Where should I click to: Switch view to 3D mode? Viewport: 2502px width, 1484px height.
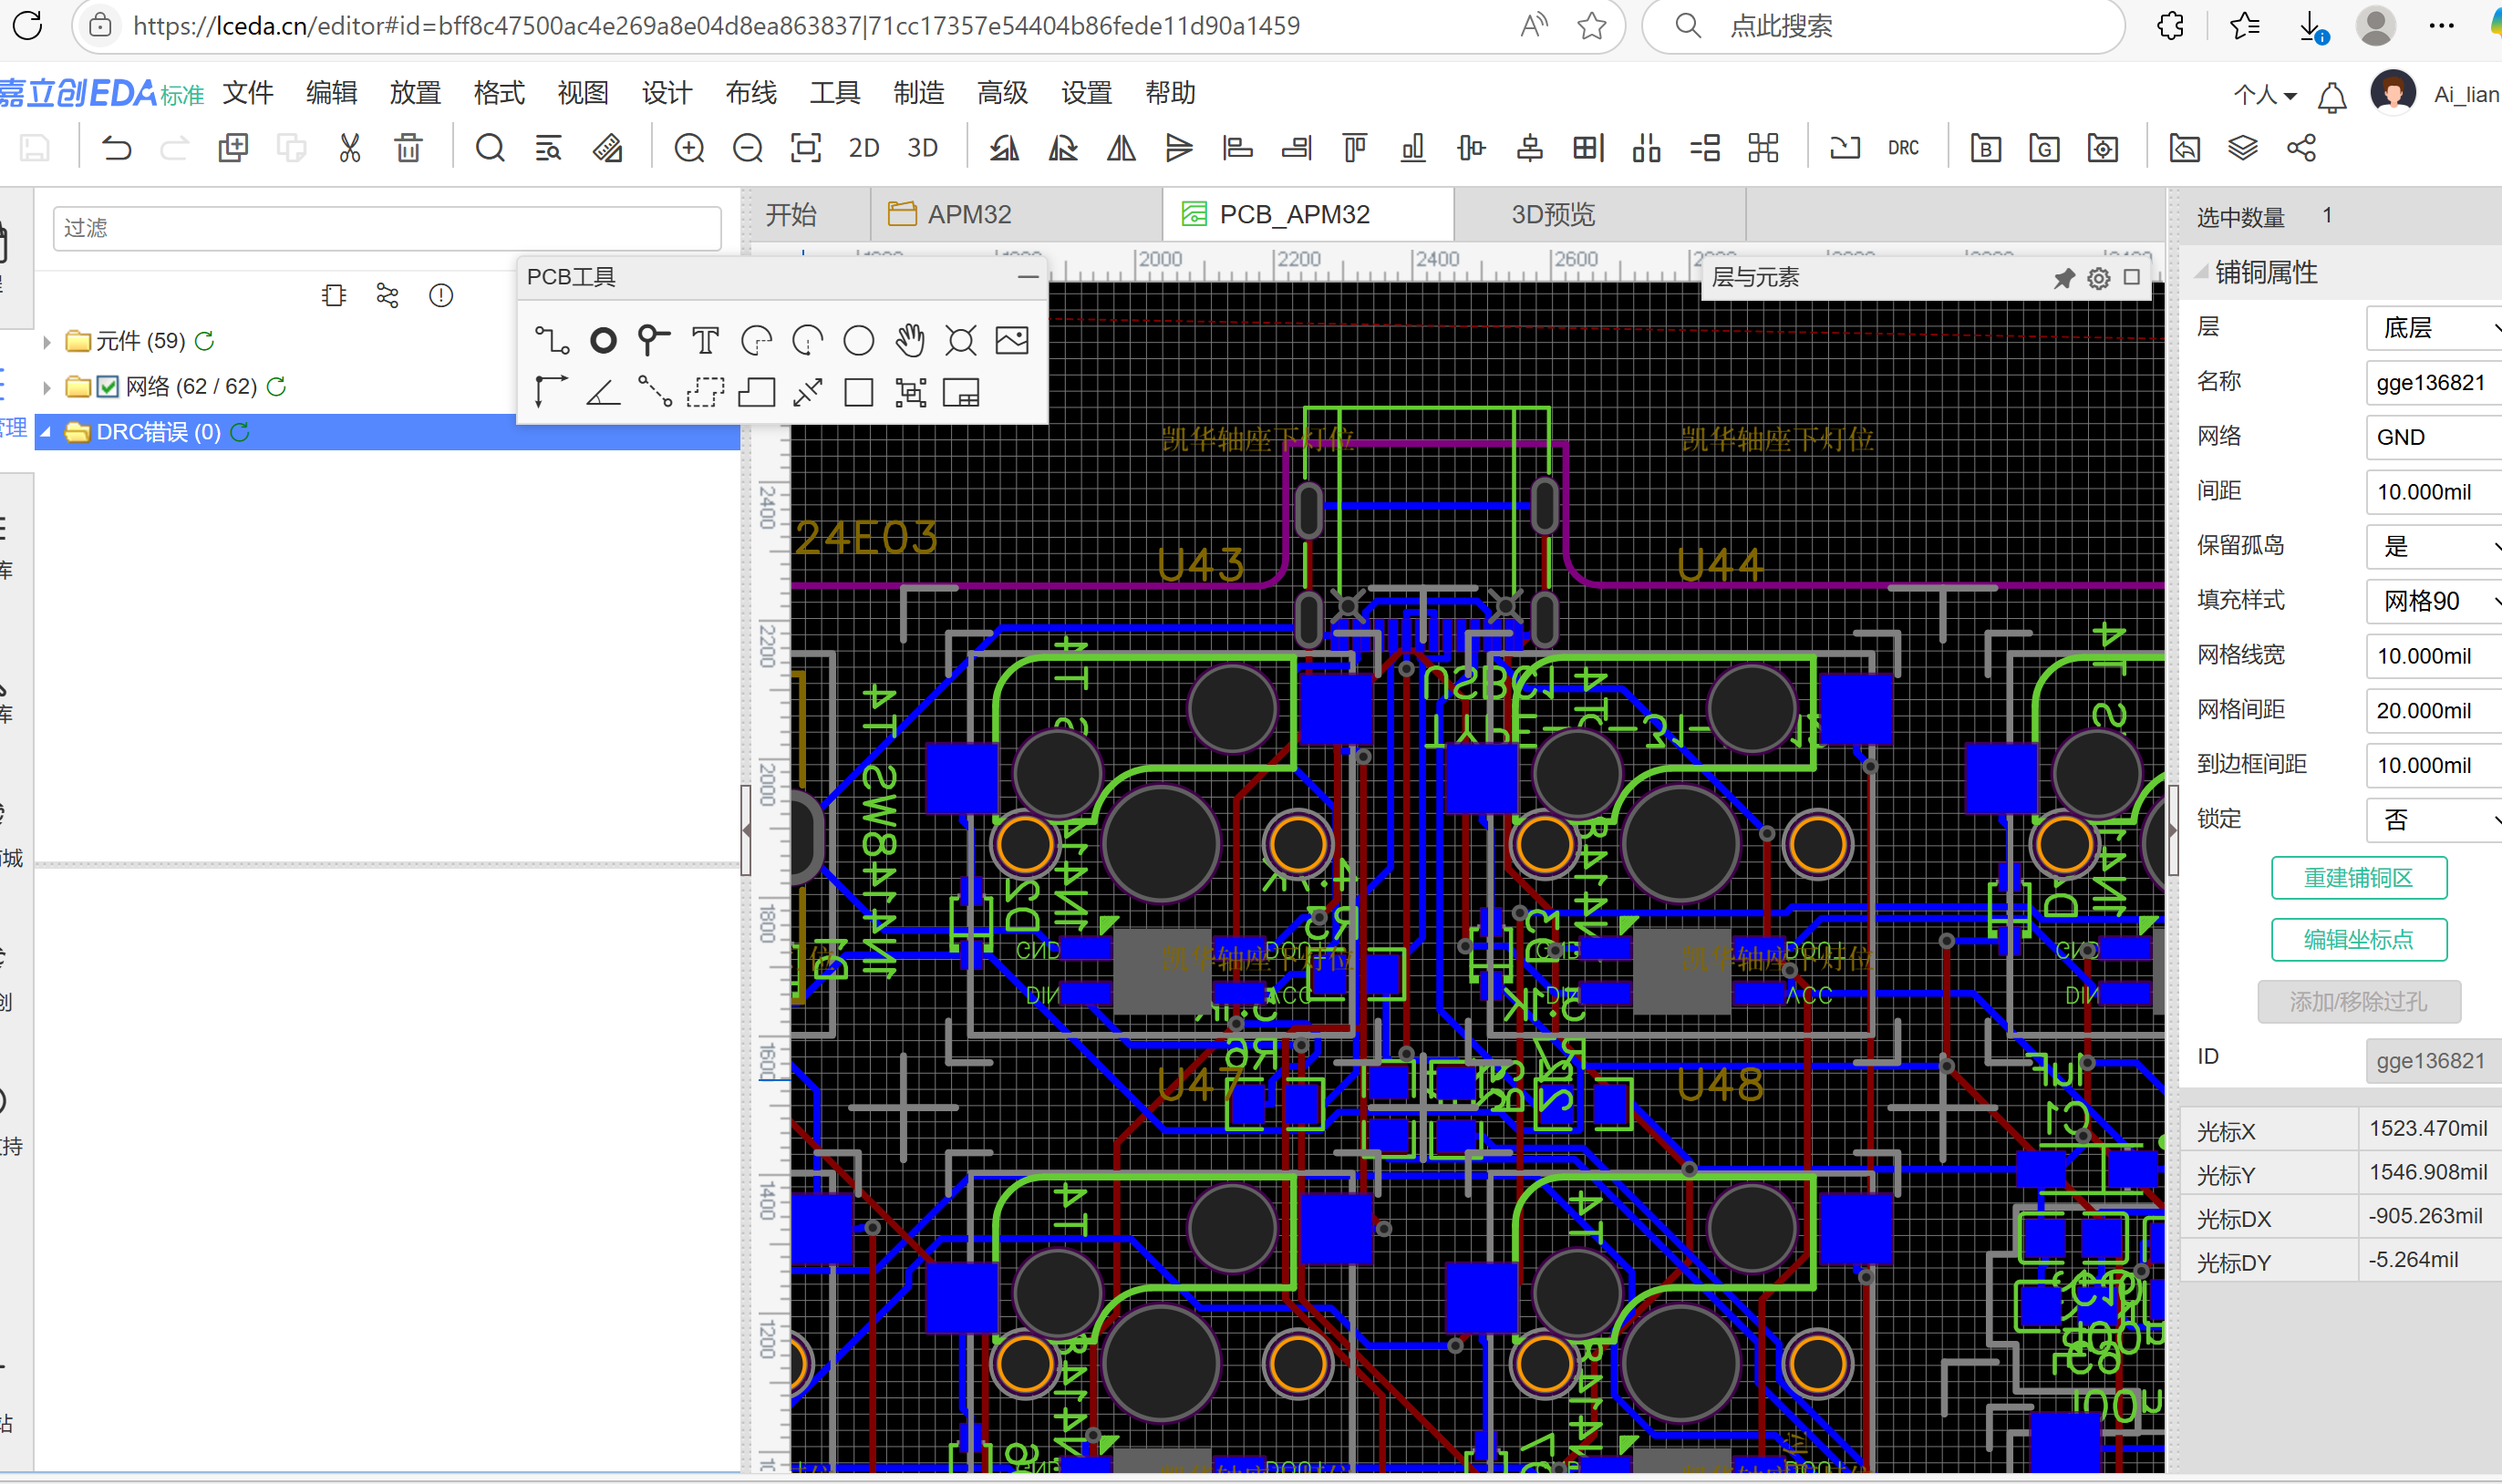tap(922, 148)
